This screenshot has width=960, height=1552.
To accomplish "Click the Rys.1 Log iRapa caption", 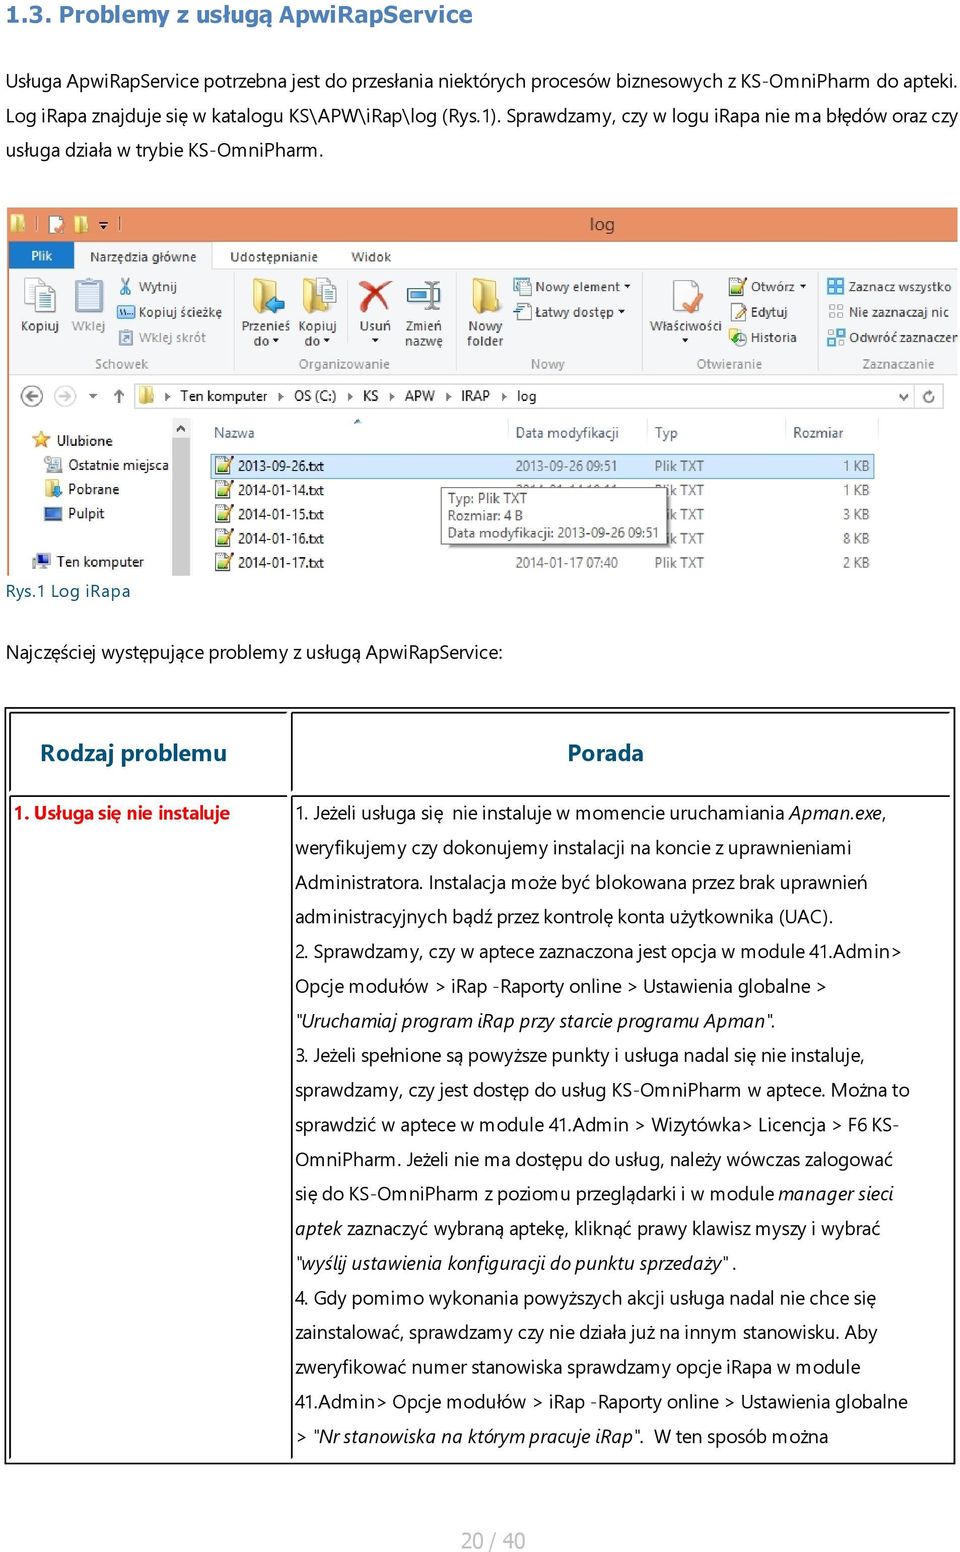I will pos(68,591).
